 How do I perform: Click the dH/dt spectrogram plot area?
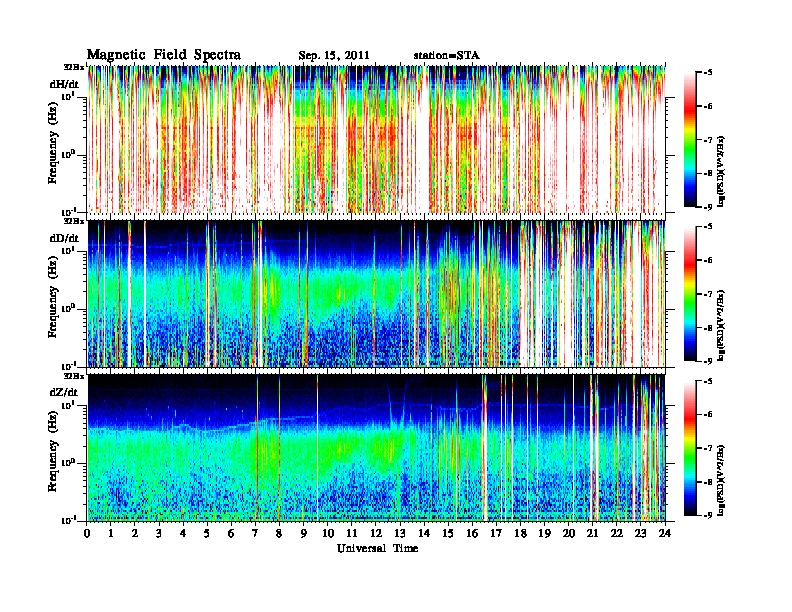pos(376,139)
